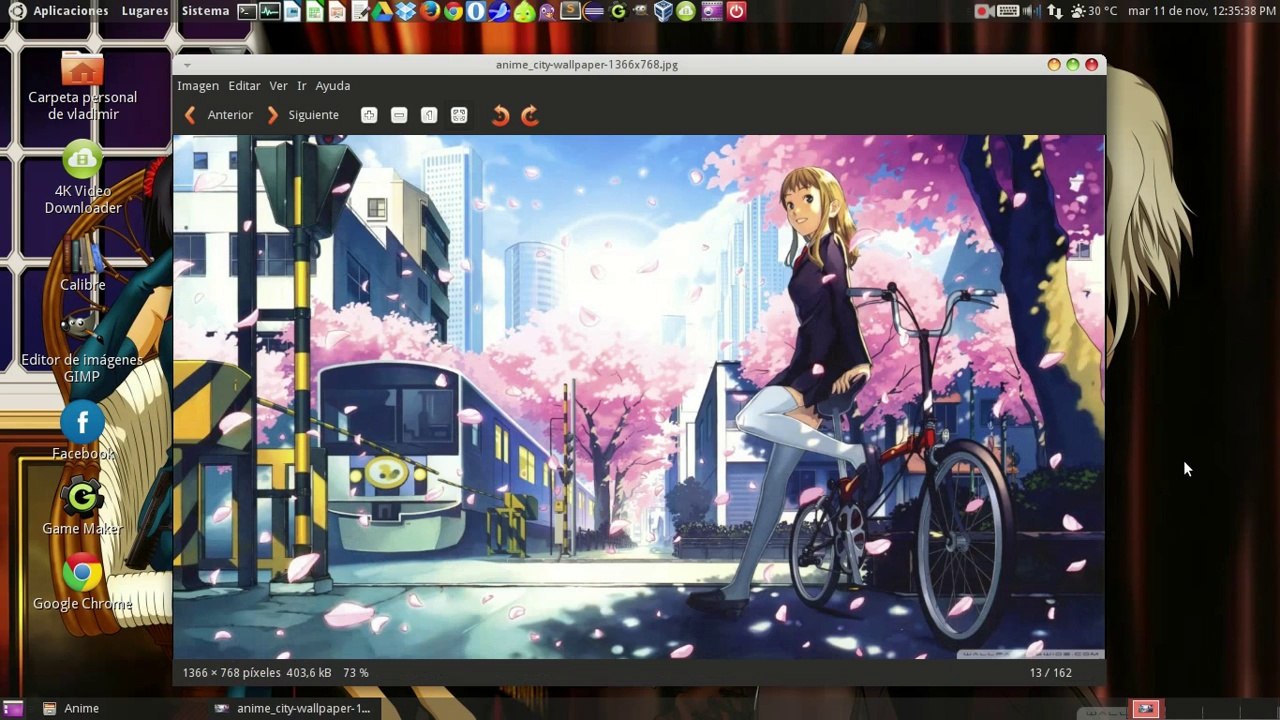Open the volume control in the tray
The width and height of the screenshot is (1280, 720).
click(x=1031, y=11)
